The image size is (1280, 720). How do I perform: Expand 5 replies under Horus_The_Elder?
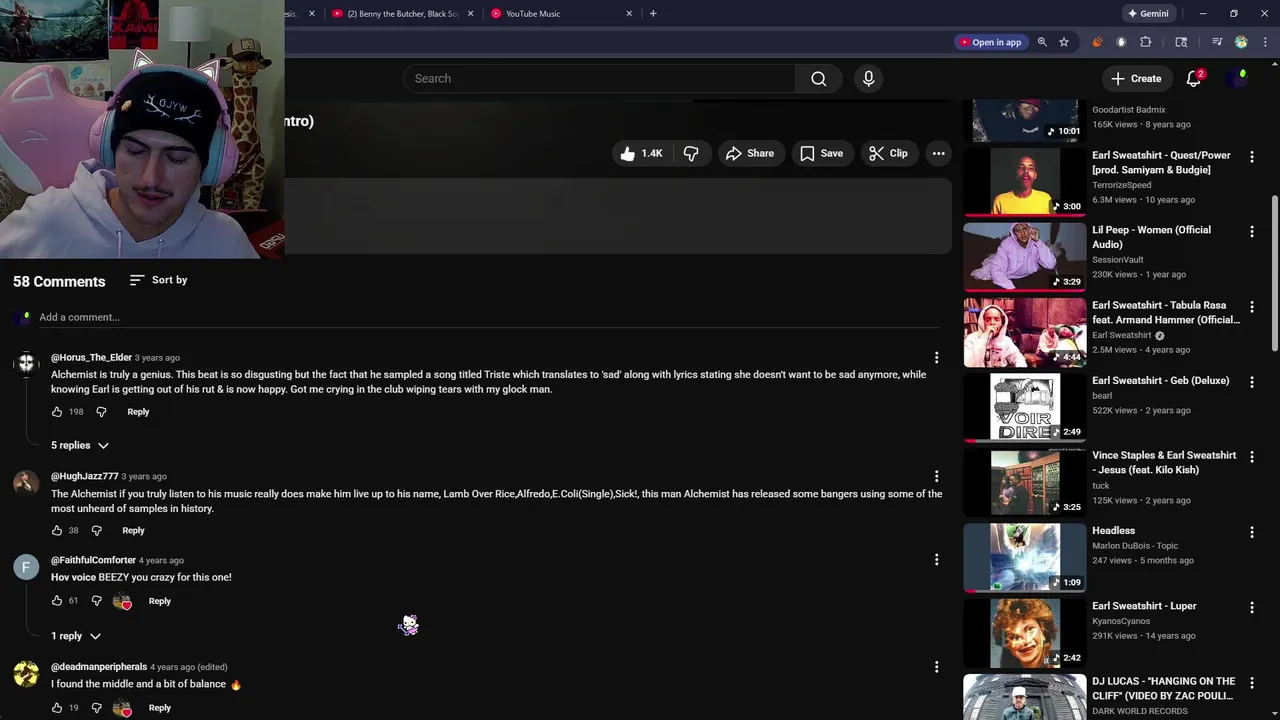point(80,445)
